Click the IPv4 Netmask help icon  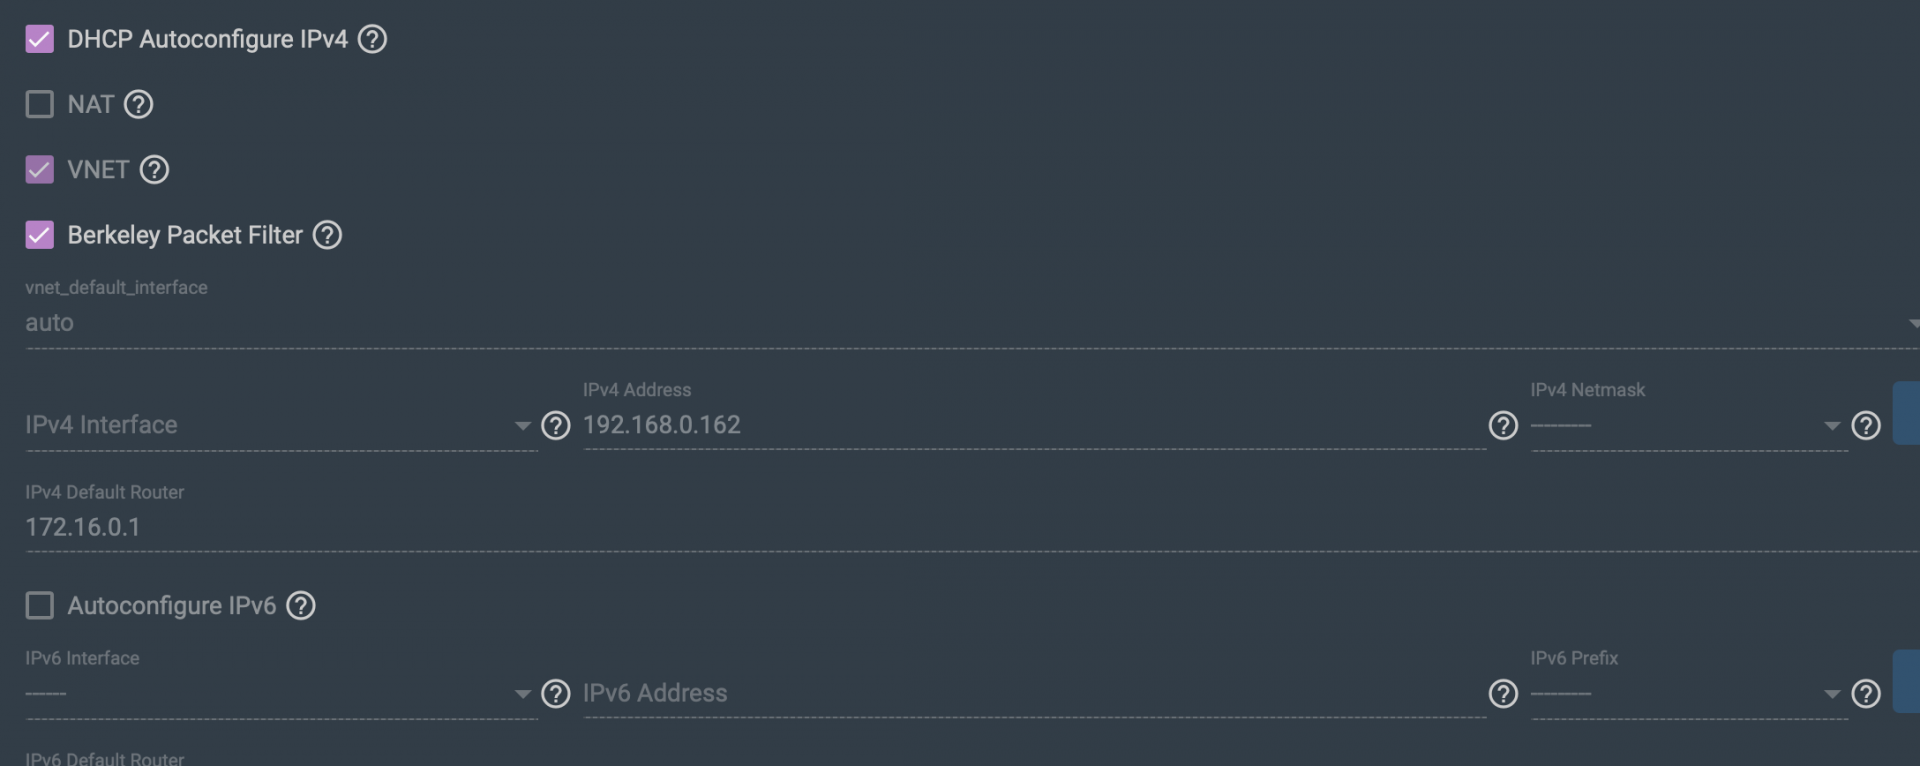coord(1866,426)
